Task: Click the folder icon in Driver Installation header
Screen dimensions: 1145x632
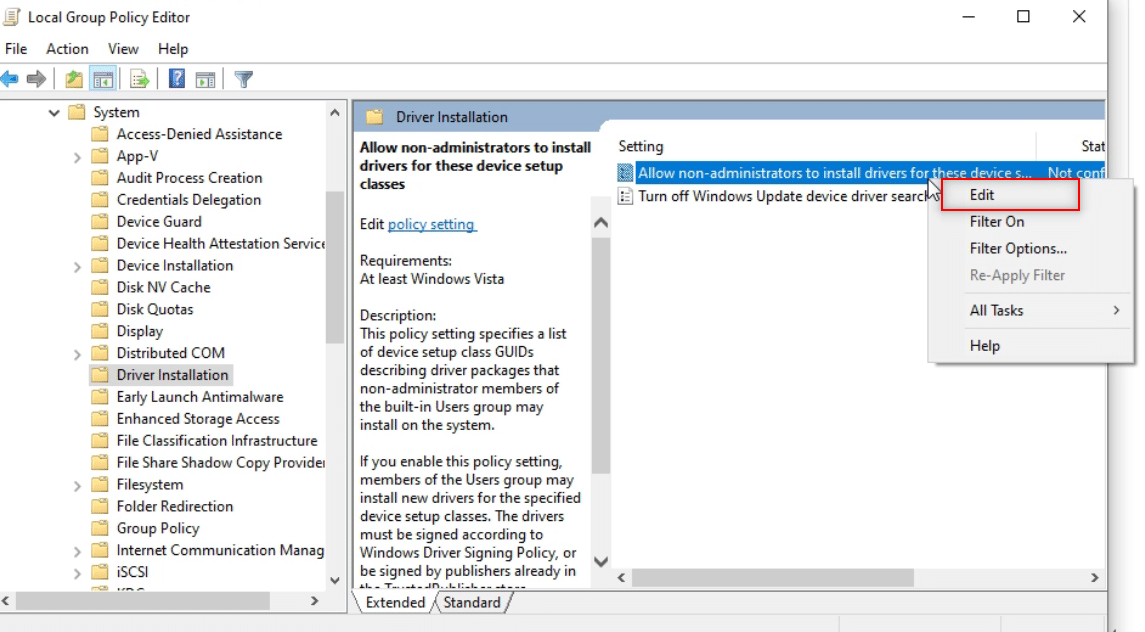Action: tap(375, 117)
